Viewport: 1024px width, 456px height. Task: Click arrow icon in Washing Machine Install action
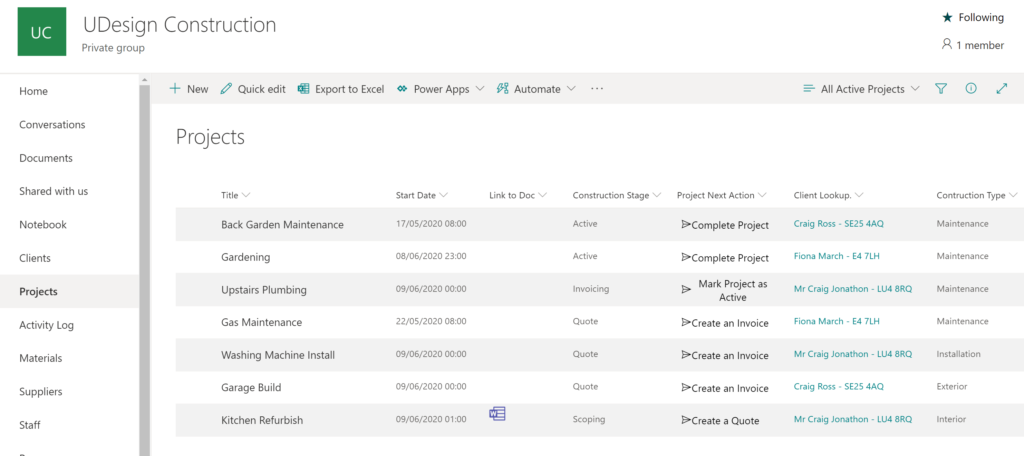pos(686,355)
